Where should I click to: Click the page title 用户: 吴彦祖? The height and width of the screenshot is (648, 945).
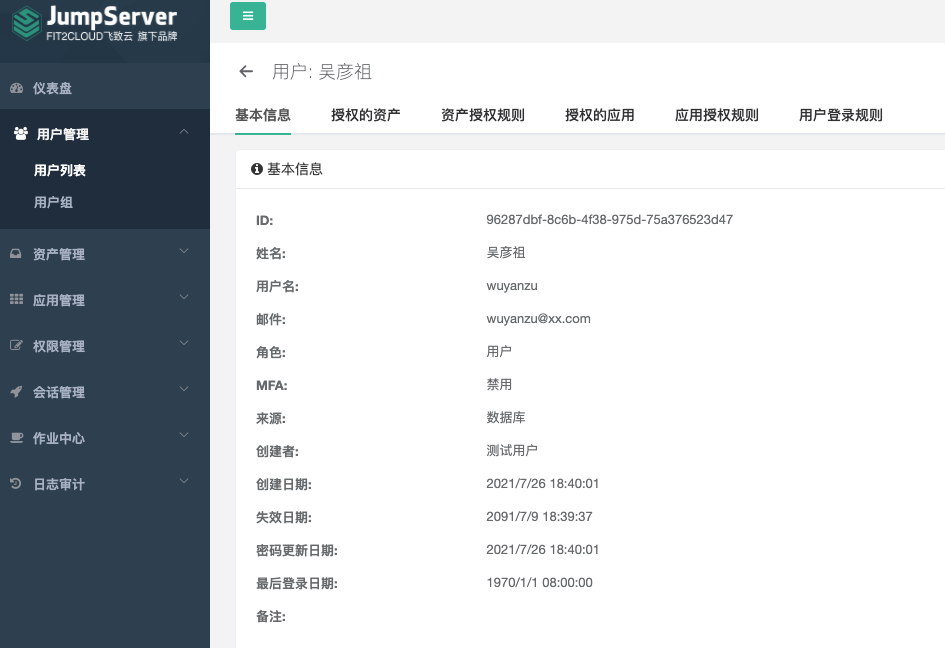coord(321,72)
